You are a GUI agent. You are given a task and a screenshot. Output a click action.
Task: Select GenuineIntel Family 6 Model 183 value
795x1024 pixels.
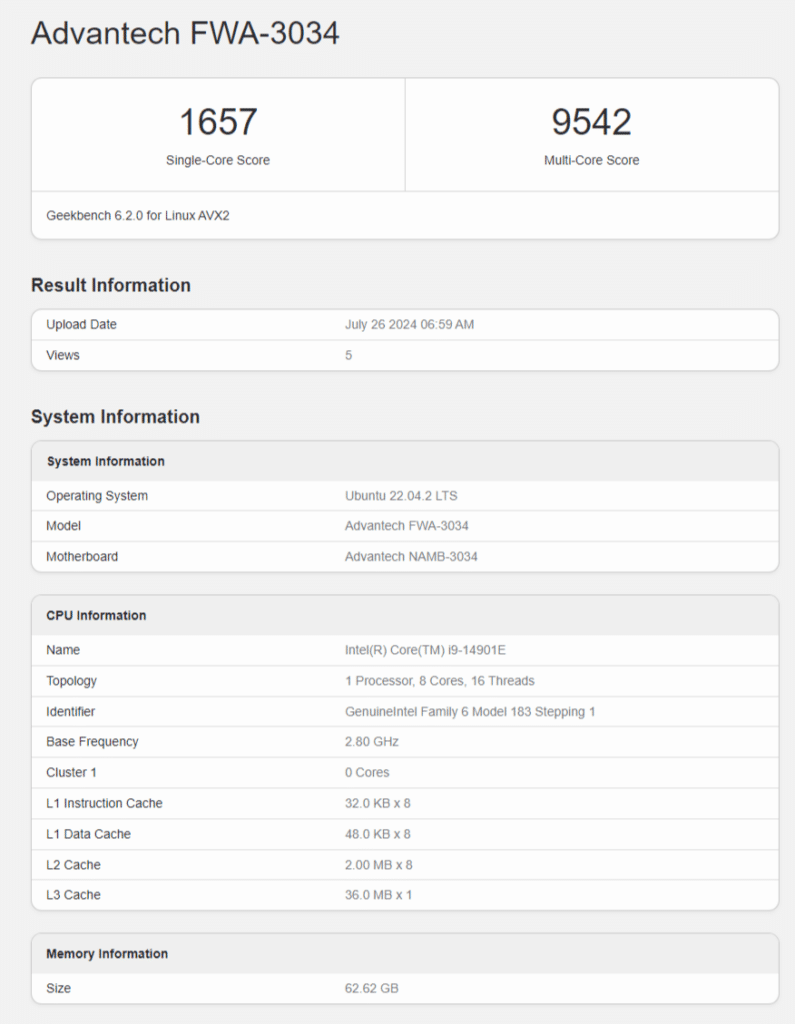pyautogui.click(x=470, y=711)
